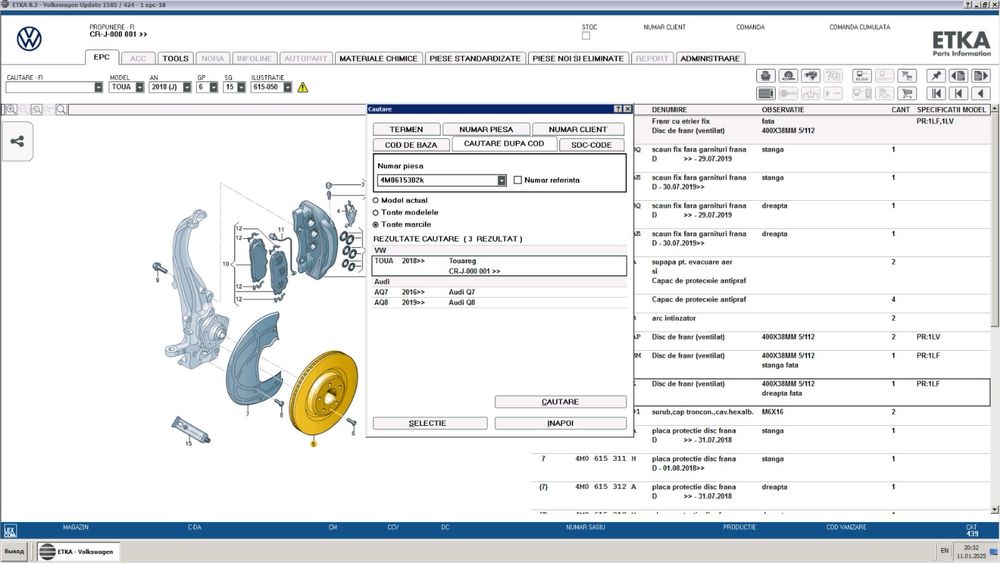
Task: Select the NUMAR CLIENT search tab
Action: click(x=578, y=129)
